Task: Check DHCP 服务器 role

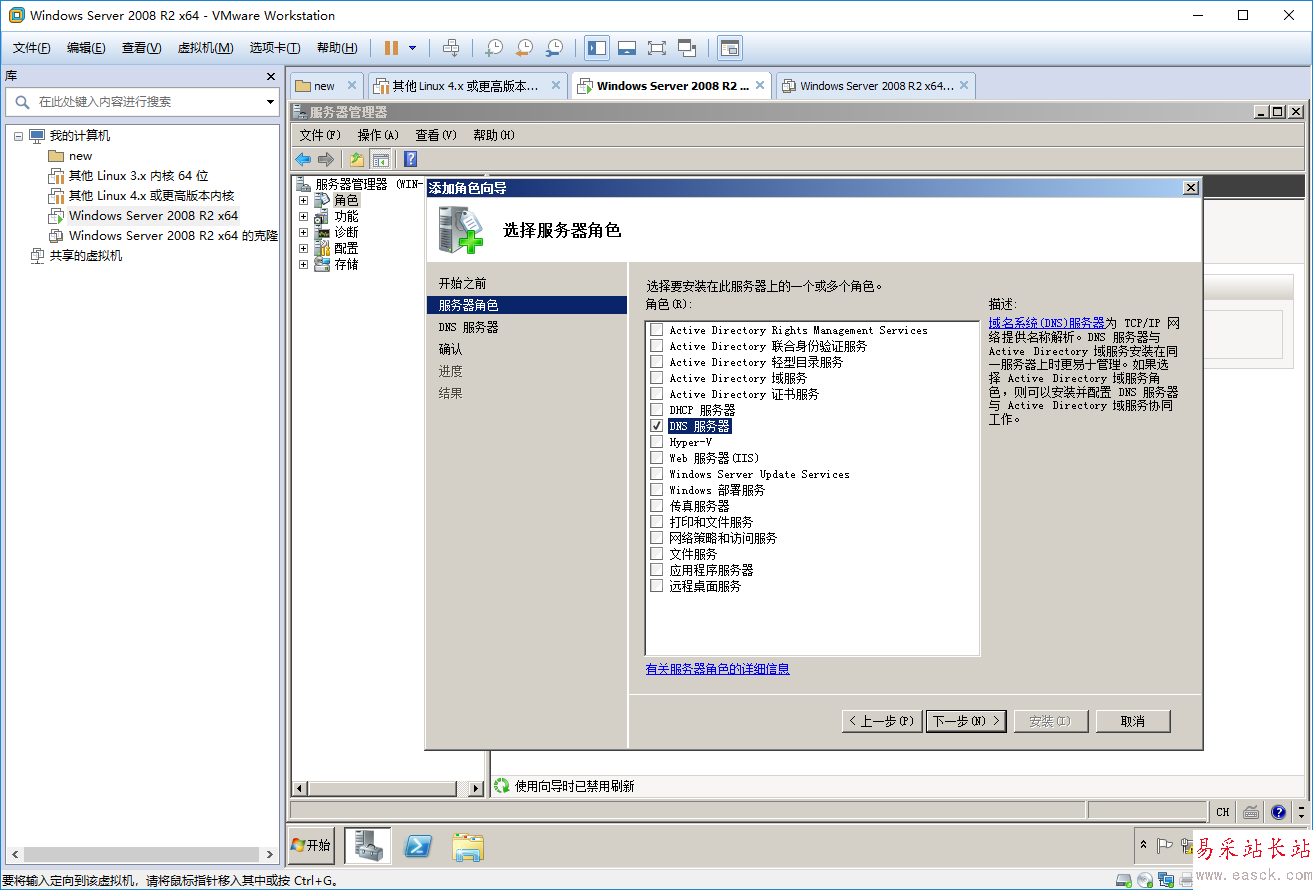Action: click(657, 410)
